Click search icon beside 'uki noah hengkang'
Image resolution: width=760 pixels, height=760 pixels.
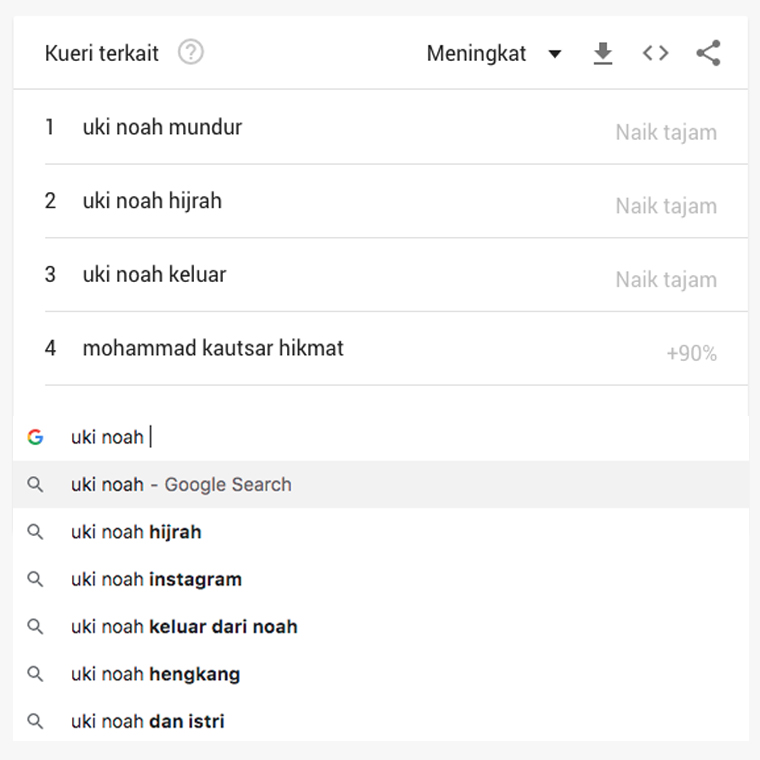35,674
